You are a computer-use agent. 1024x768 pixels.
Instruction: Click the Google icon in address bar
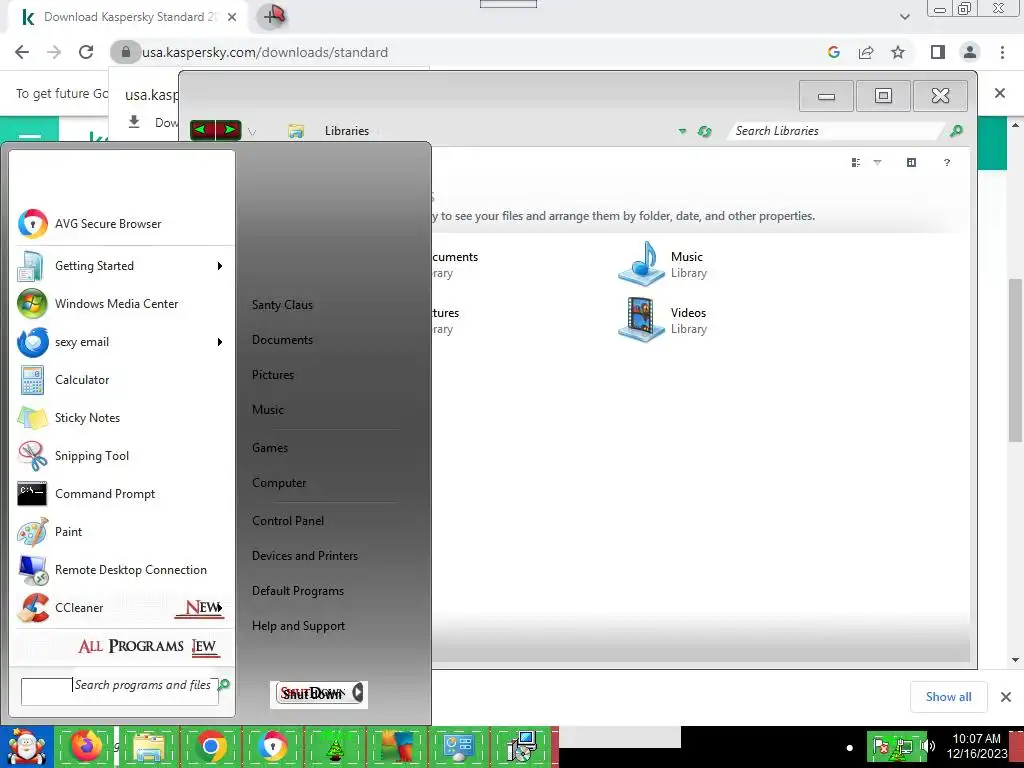(x=833, y=52)
